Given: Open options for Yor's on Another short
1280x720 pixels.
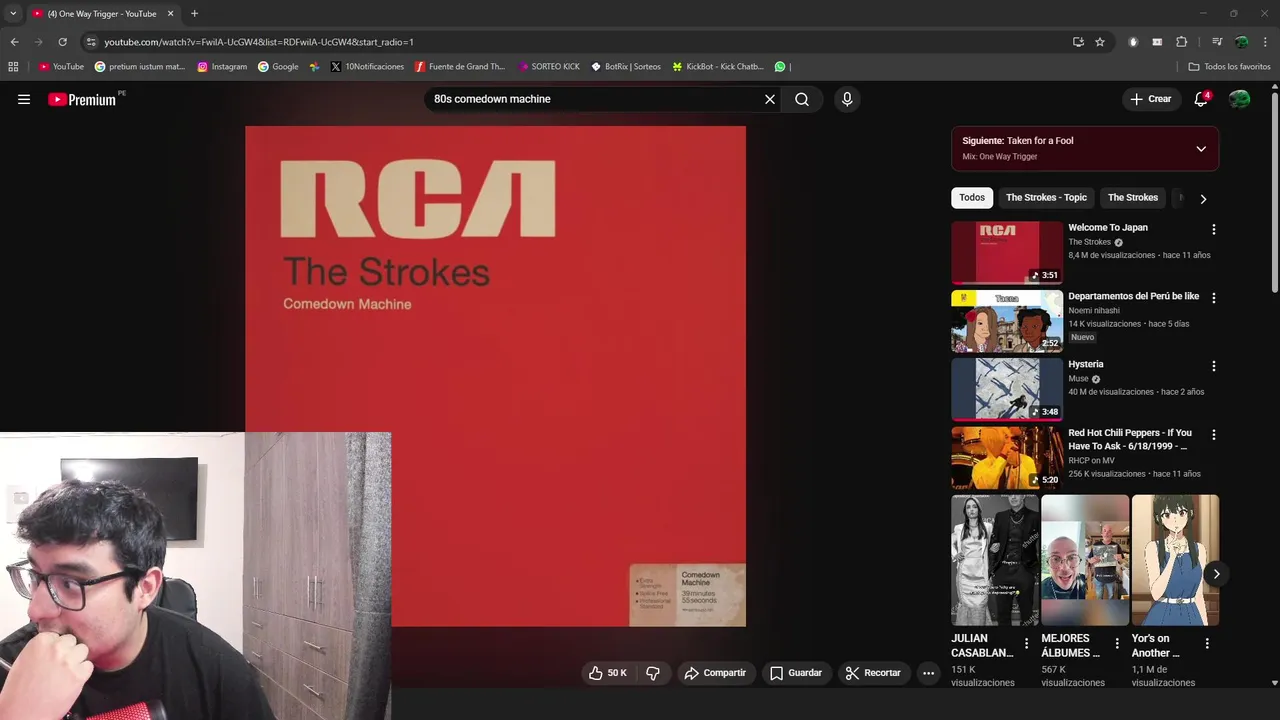Looking at the screenshot, I should pyautogui.click(x=1207, y=644).
